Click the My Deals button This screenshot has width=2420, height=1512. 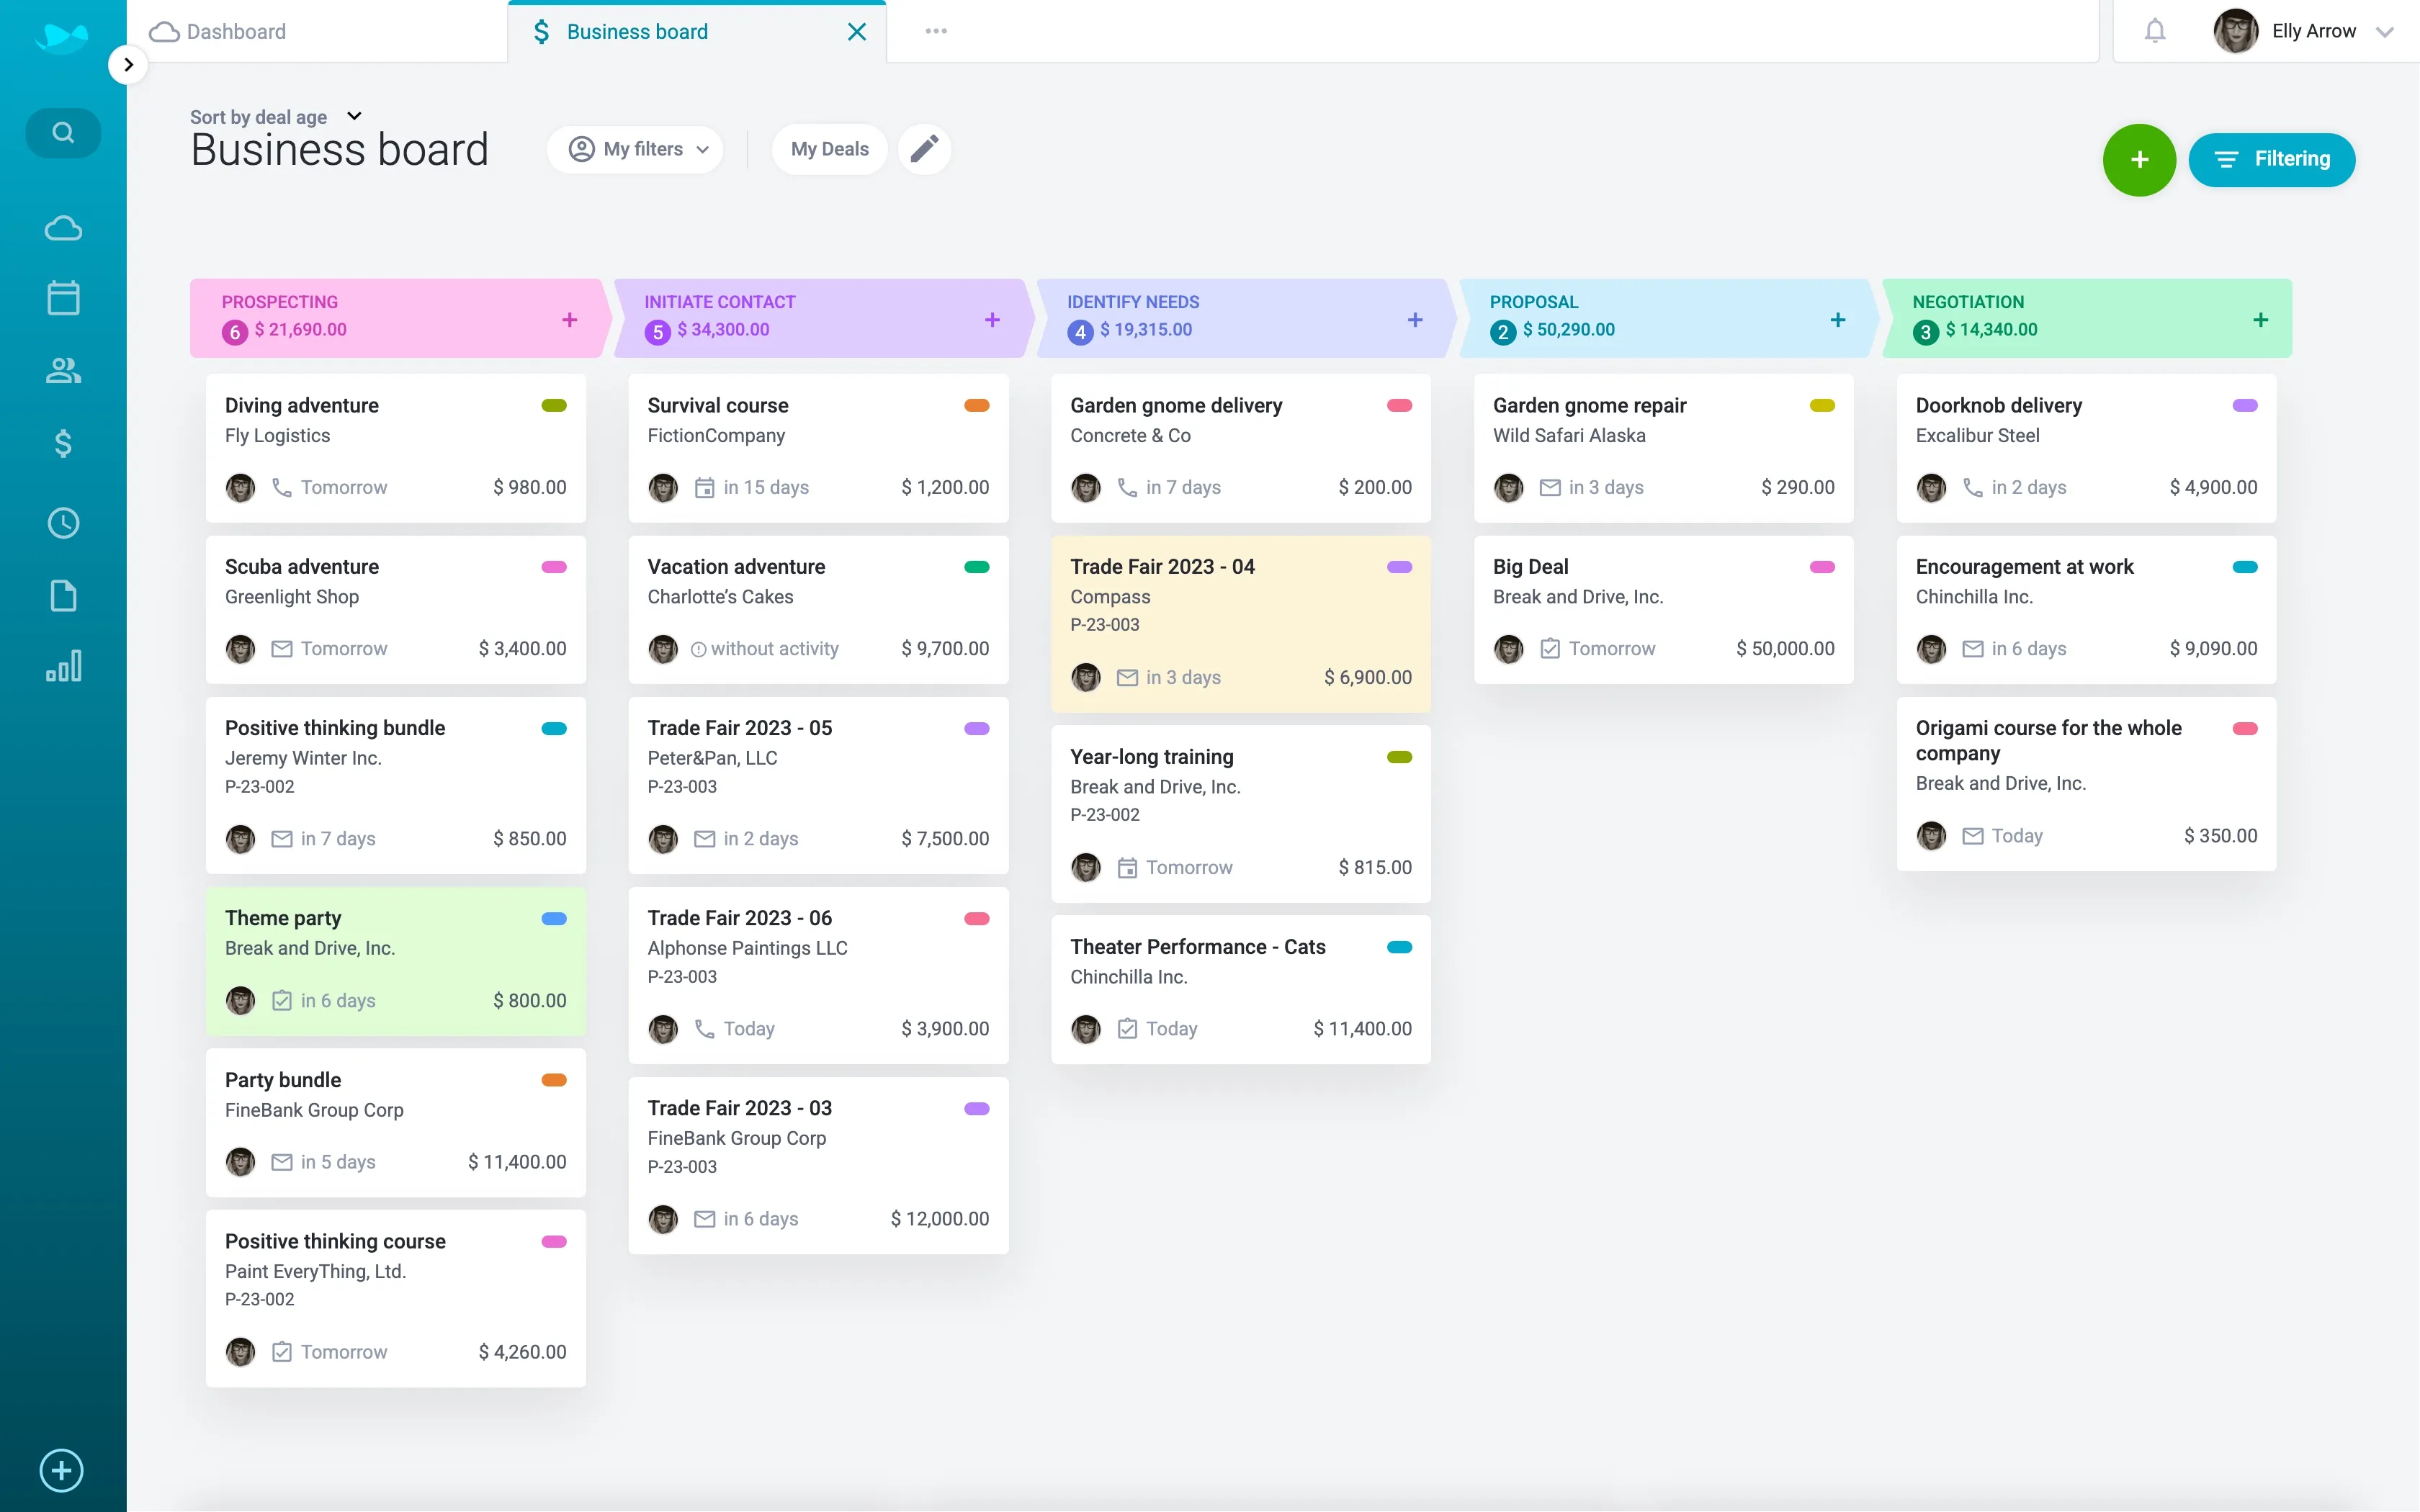(x=828, y=148)
